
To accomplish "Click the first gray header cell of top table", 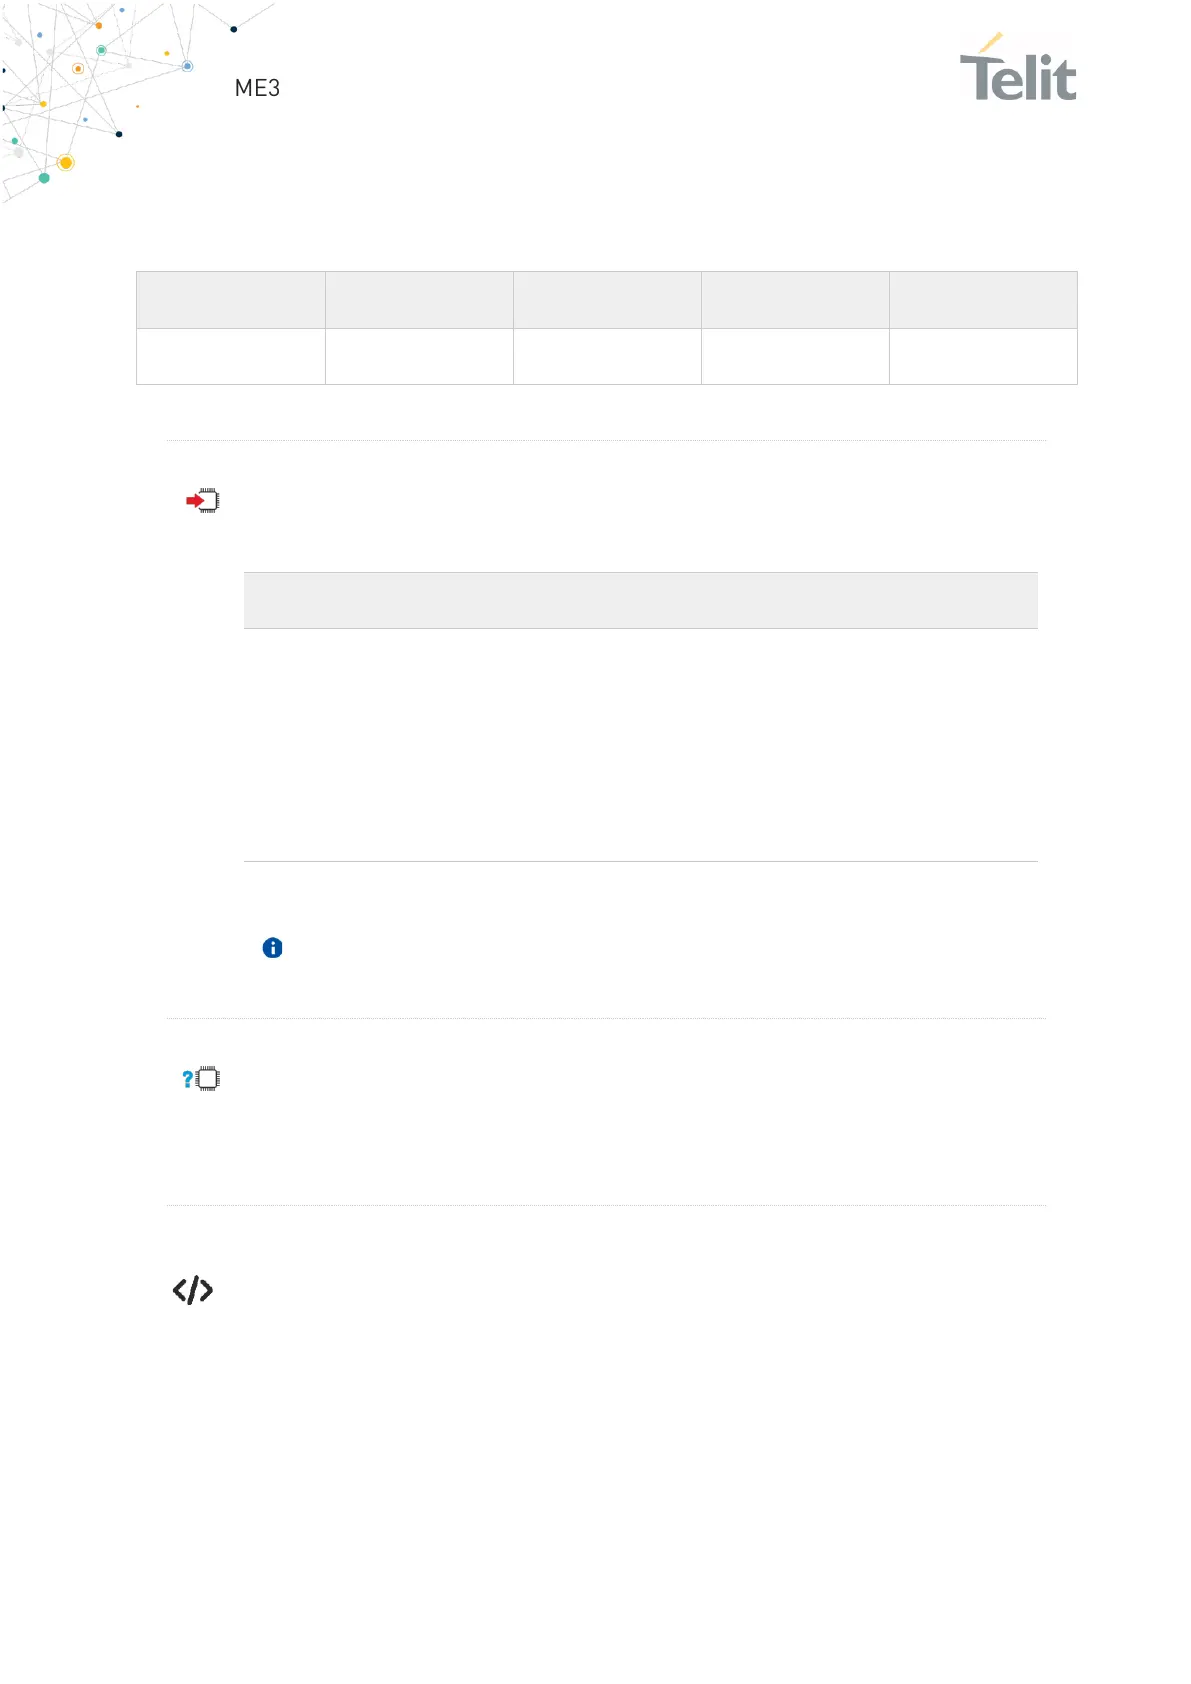I will pos(231,300).
